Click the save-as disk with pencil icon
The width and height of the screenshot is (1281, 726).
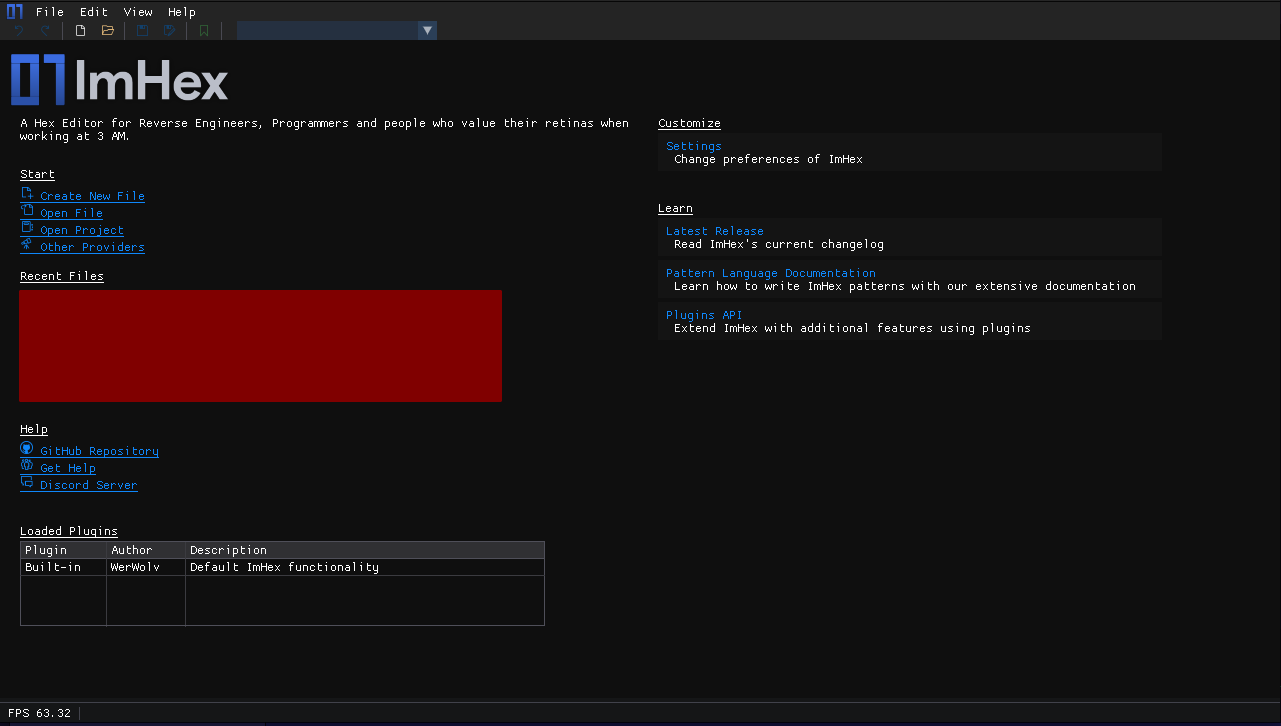[170, 31]
